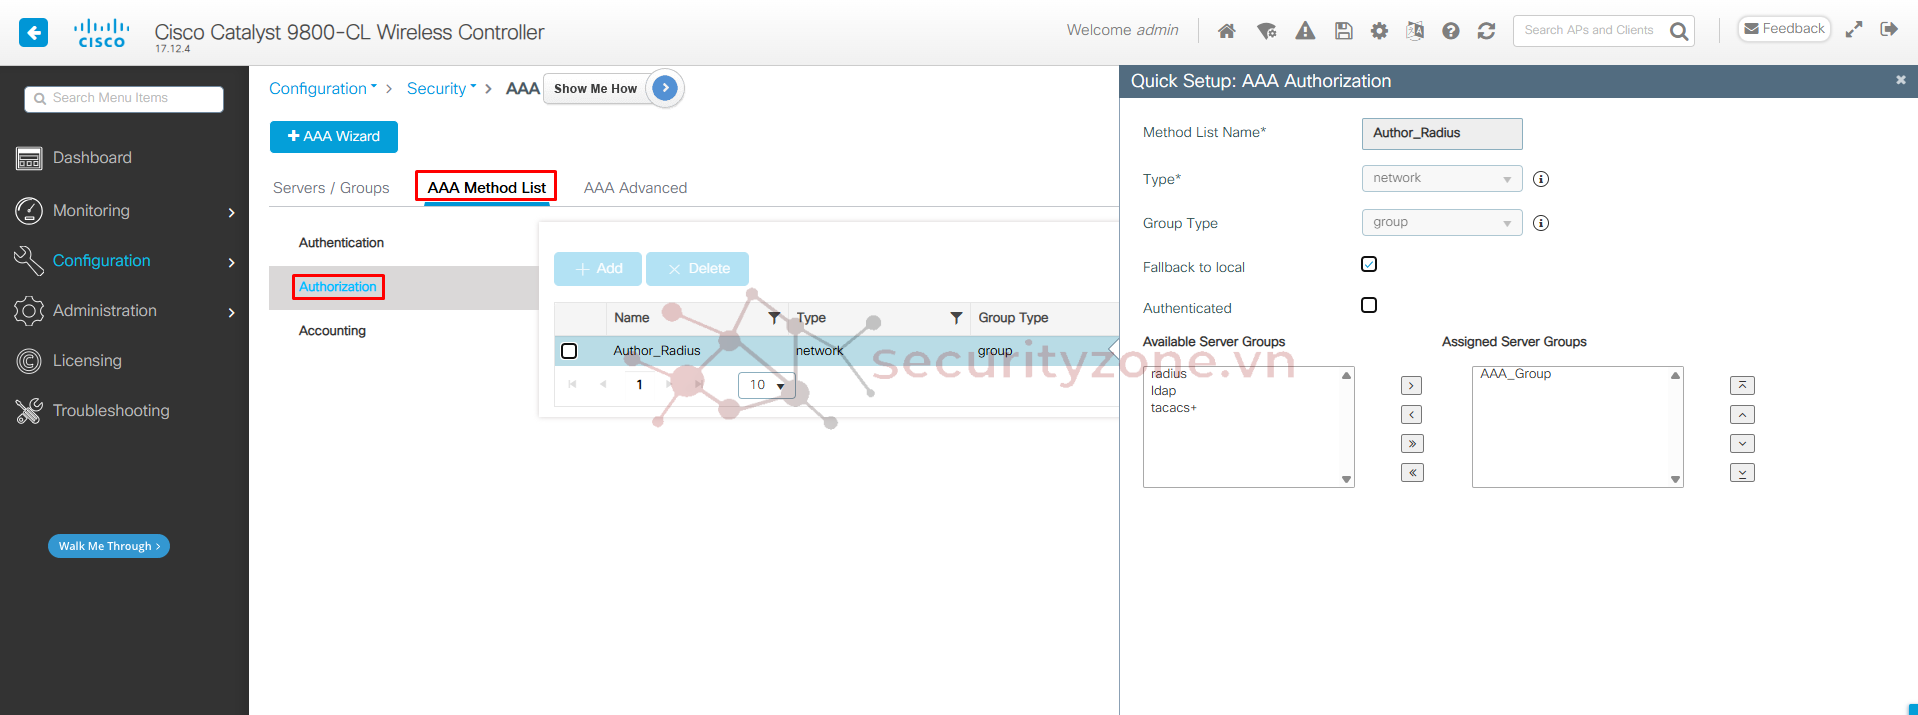Open the Group Type dropdown
Screen dimensions: 1918x715
(1441, 222)
